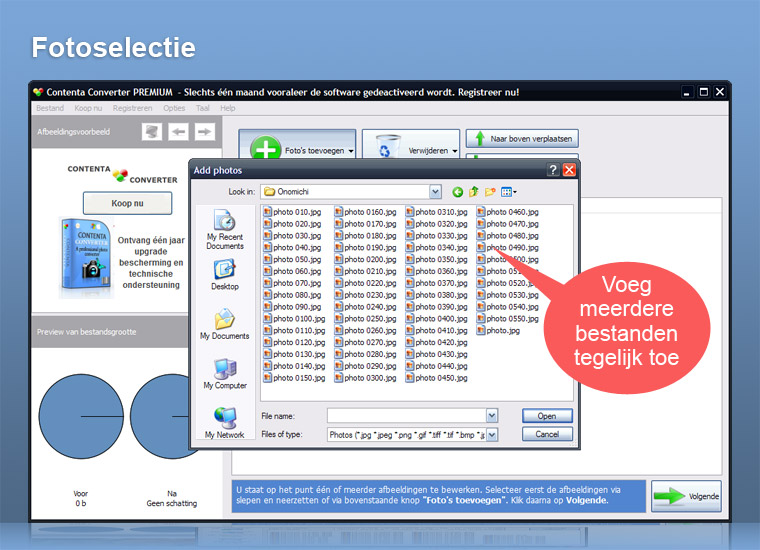Viewport: 760px width, 550px height.
Task: Click Naar boven verplaatsen button
Action: (522, 139)
